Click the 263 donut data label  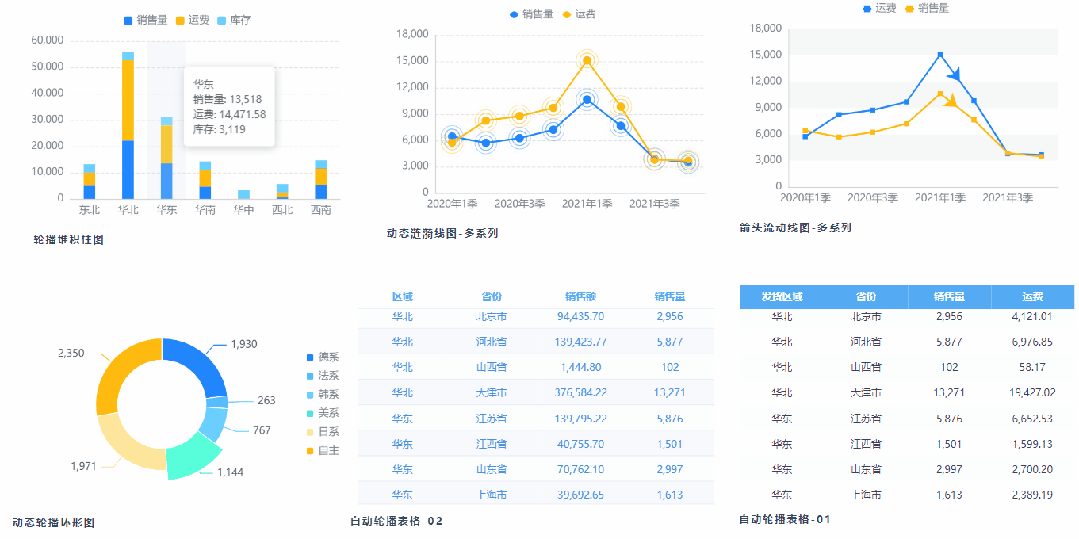point(266,400)
